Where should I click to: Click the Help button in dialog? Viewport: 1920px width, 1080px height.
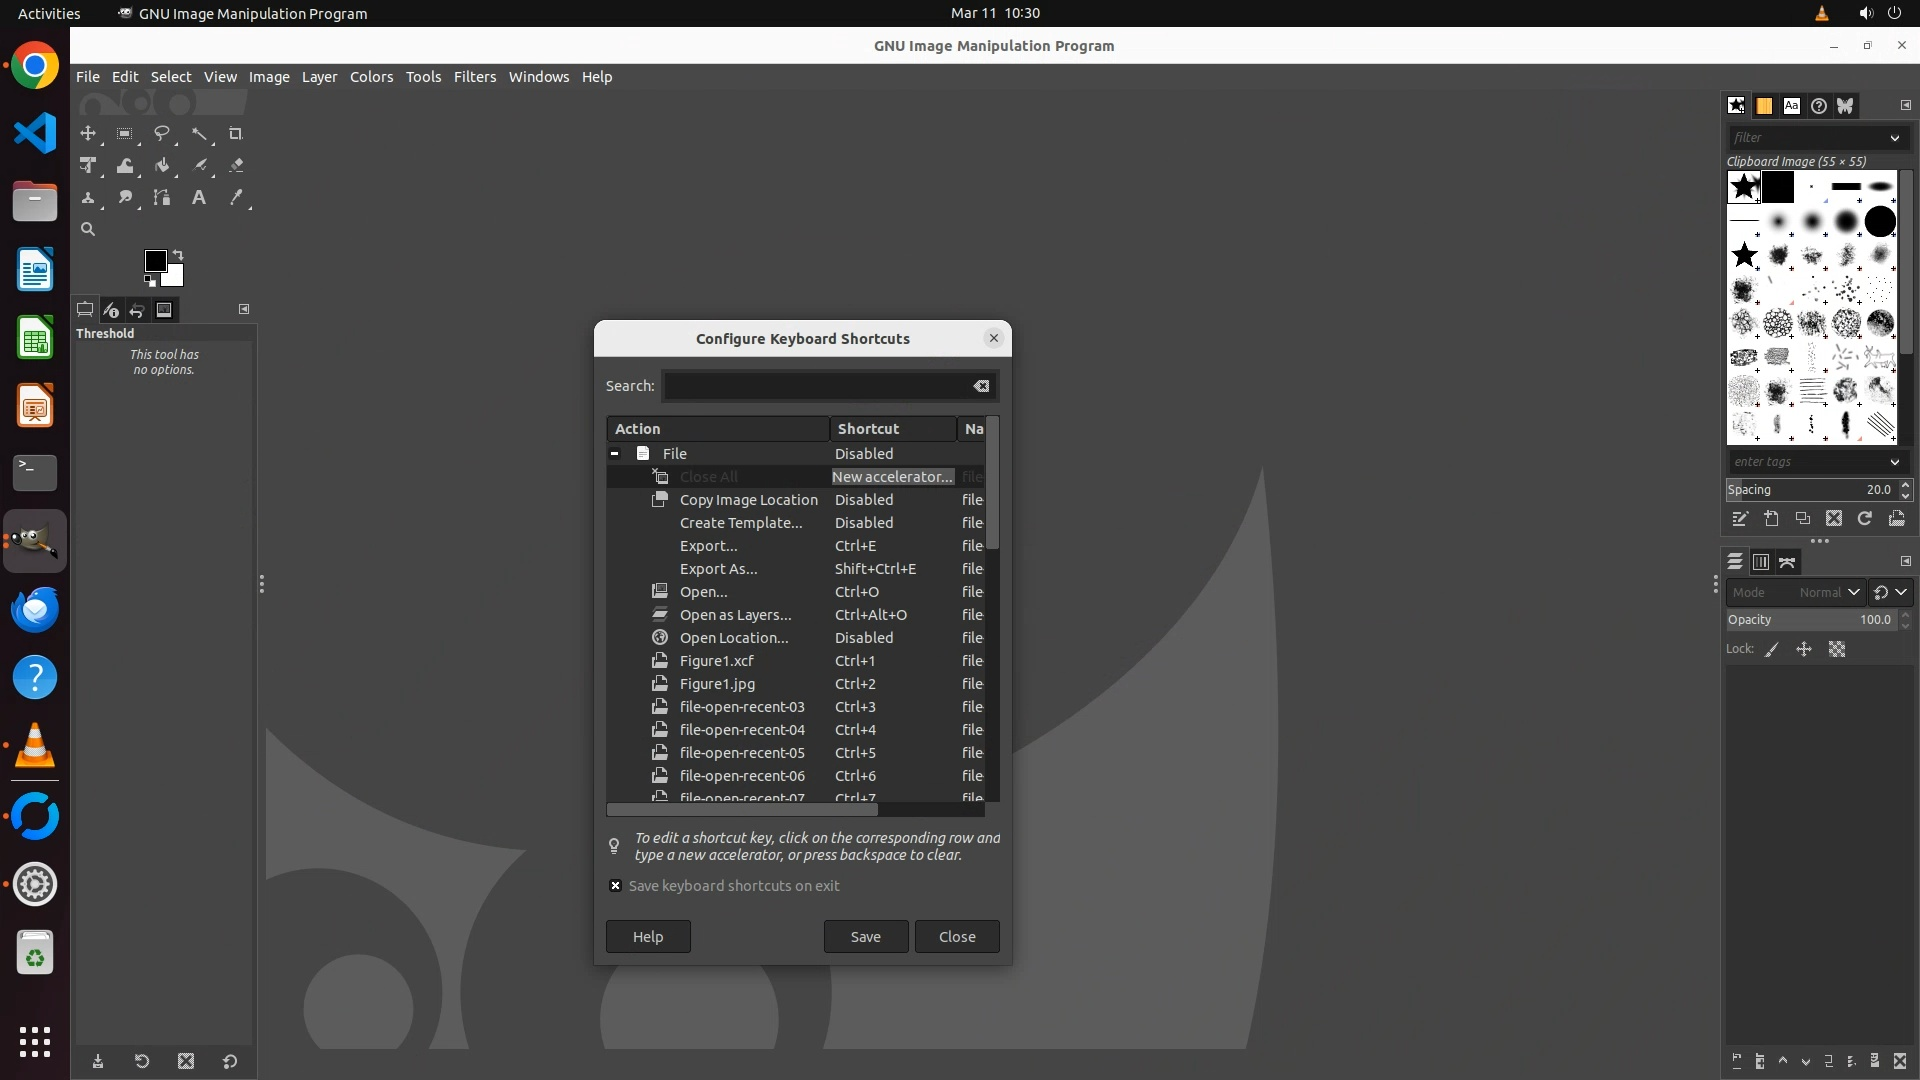[647, 937]
